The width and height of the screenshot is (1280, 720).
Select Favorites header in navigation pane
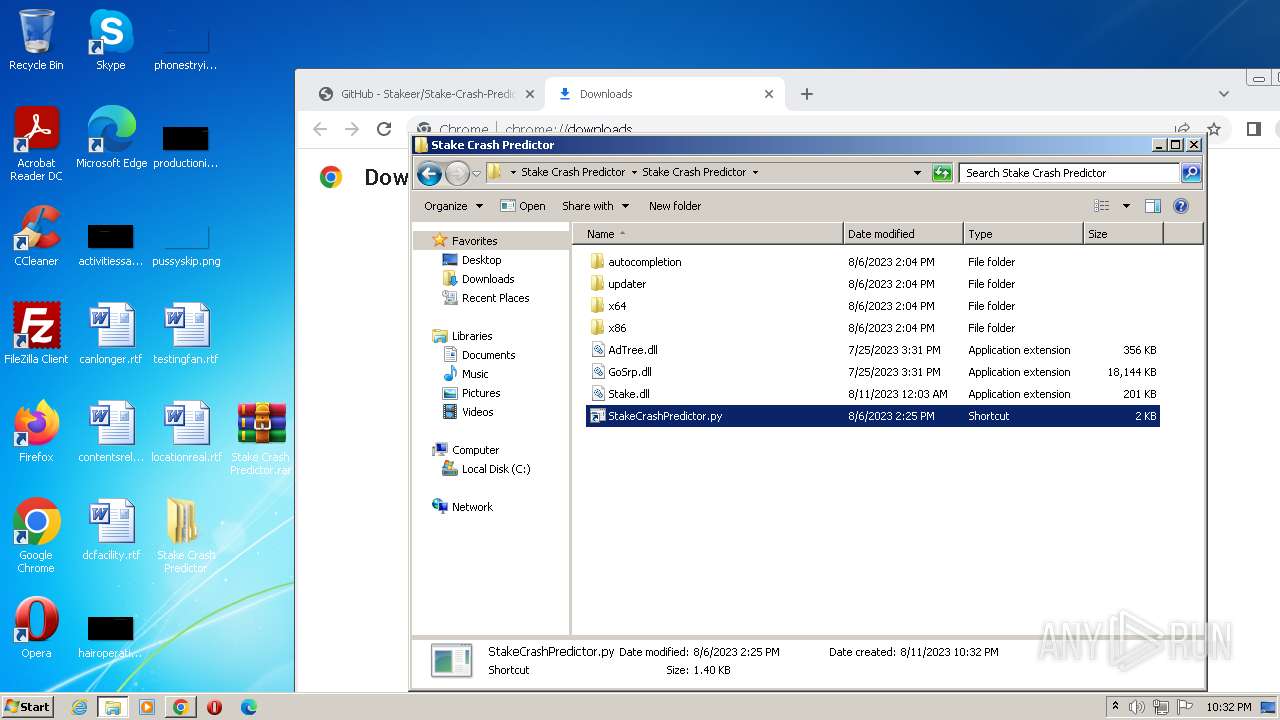(x=474, y=241)
